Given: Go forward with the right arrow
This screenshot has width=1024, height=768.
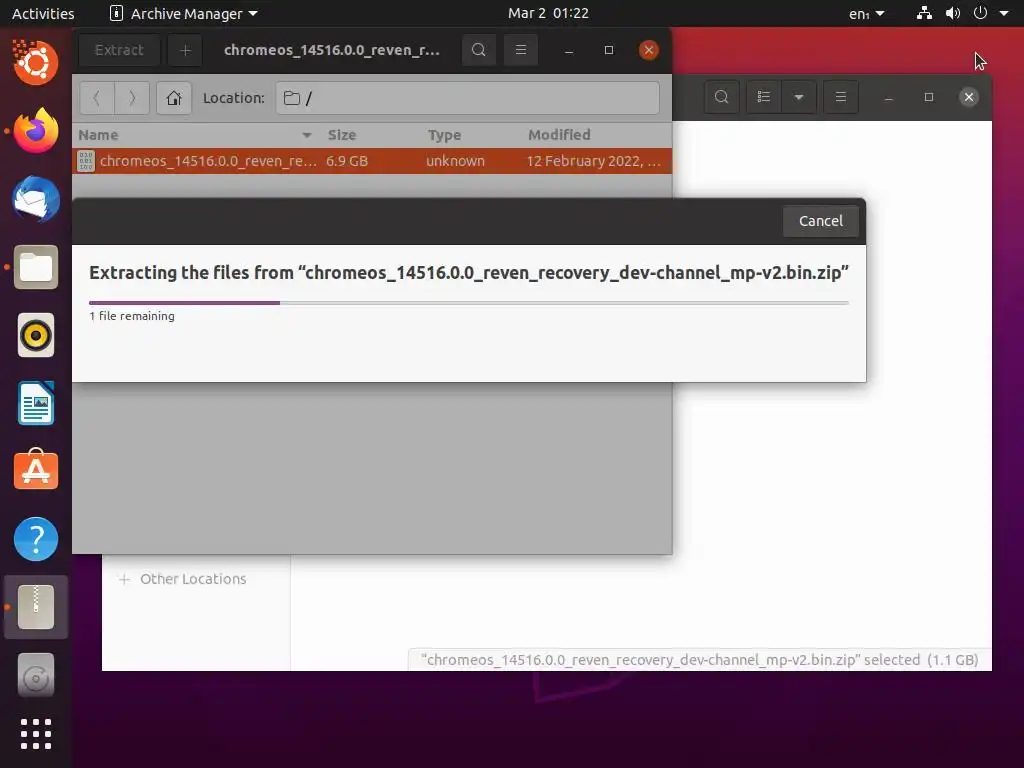Looking at the screenshot, I should (132, 98).
